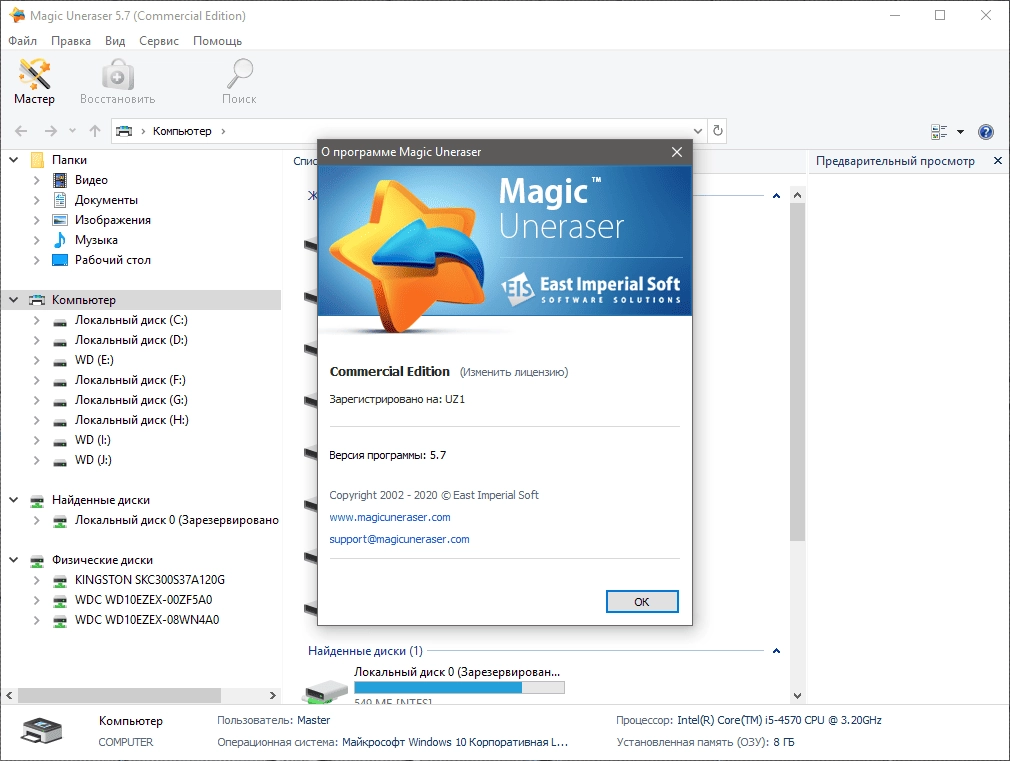Click the Папки folder icon
The image size is (1010, 761).
coord(37,160)
